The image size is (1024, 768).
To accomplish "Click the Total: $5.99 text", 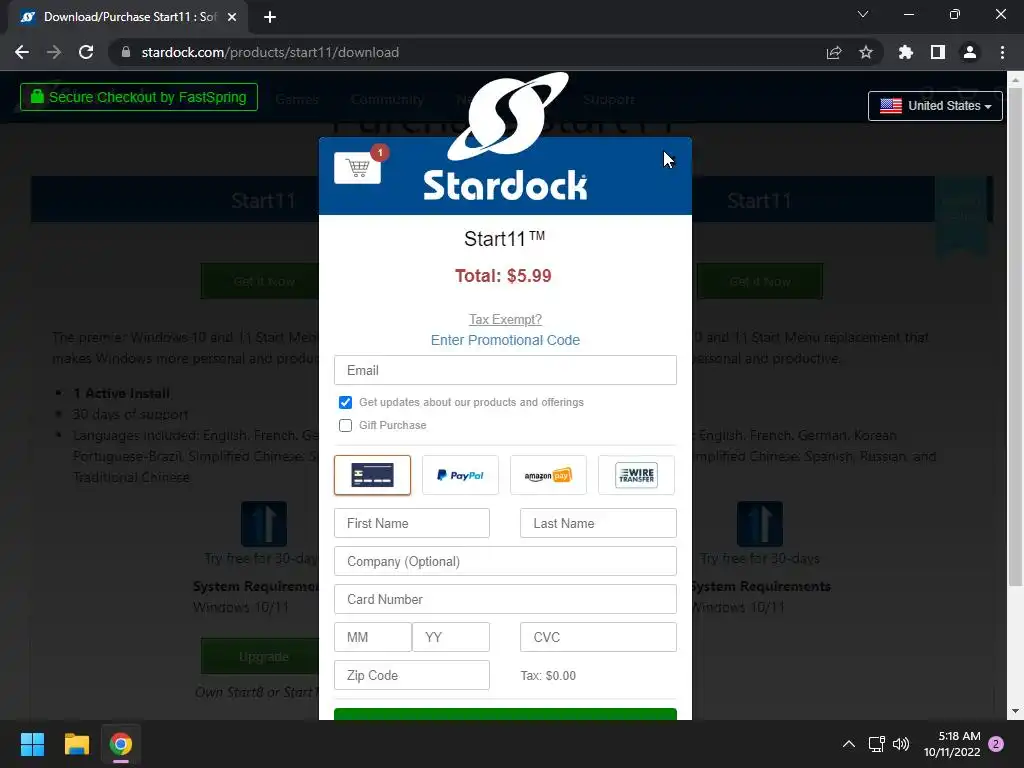I will pyautogui.click(x=503, y=276).
